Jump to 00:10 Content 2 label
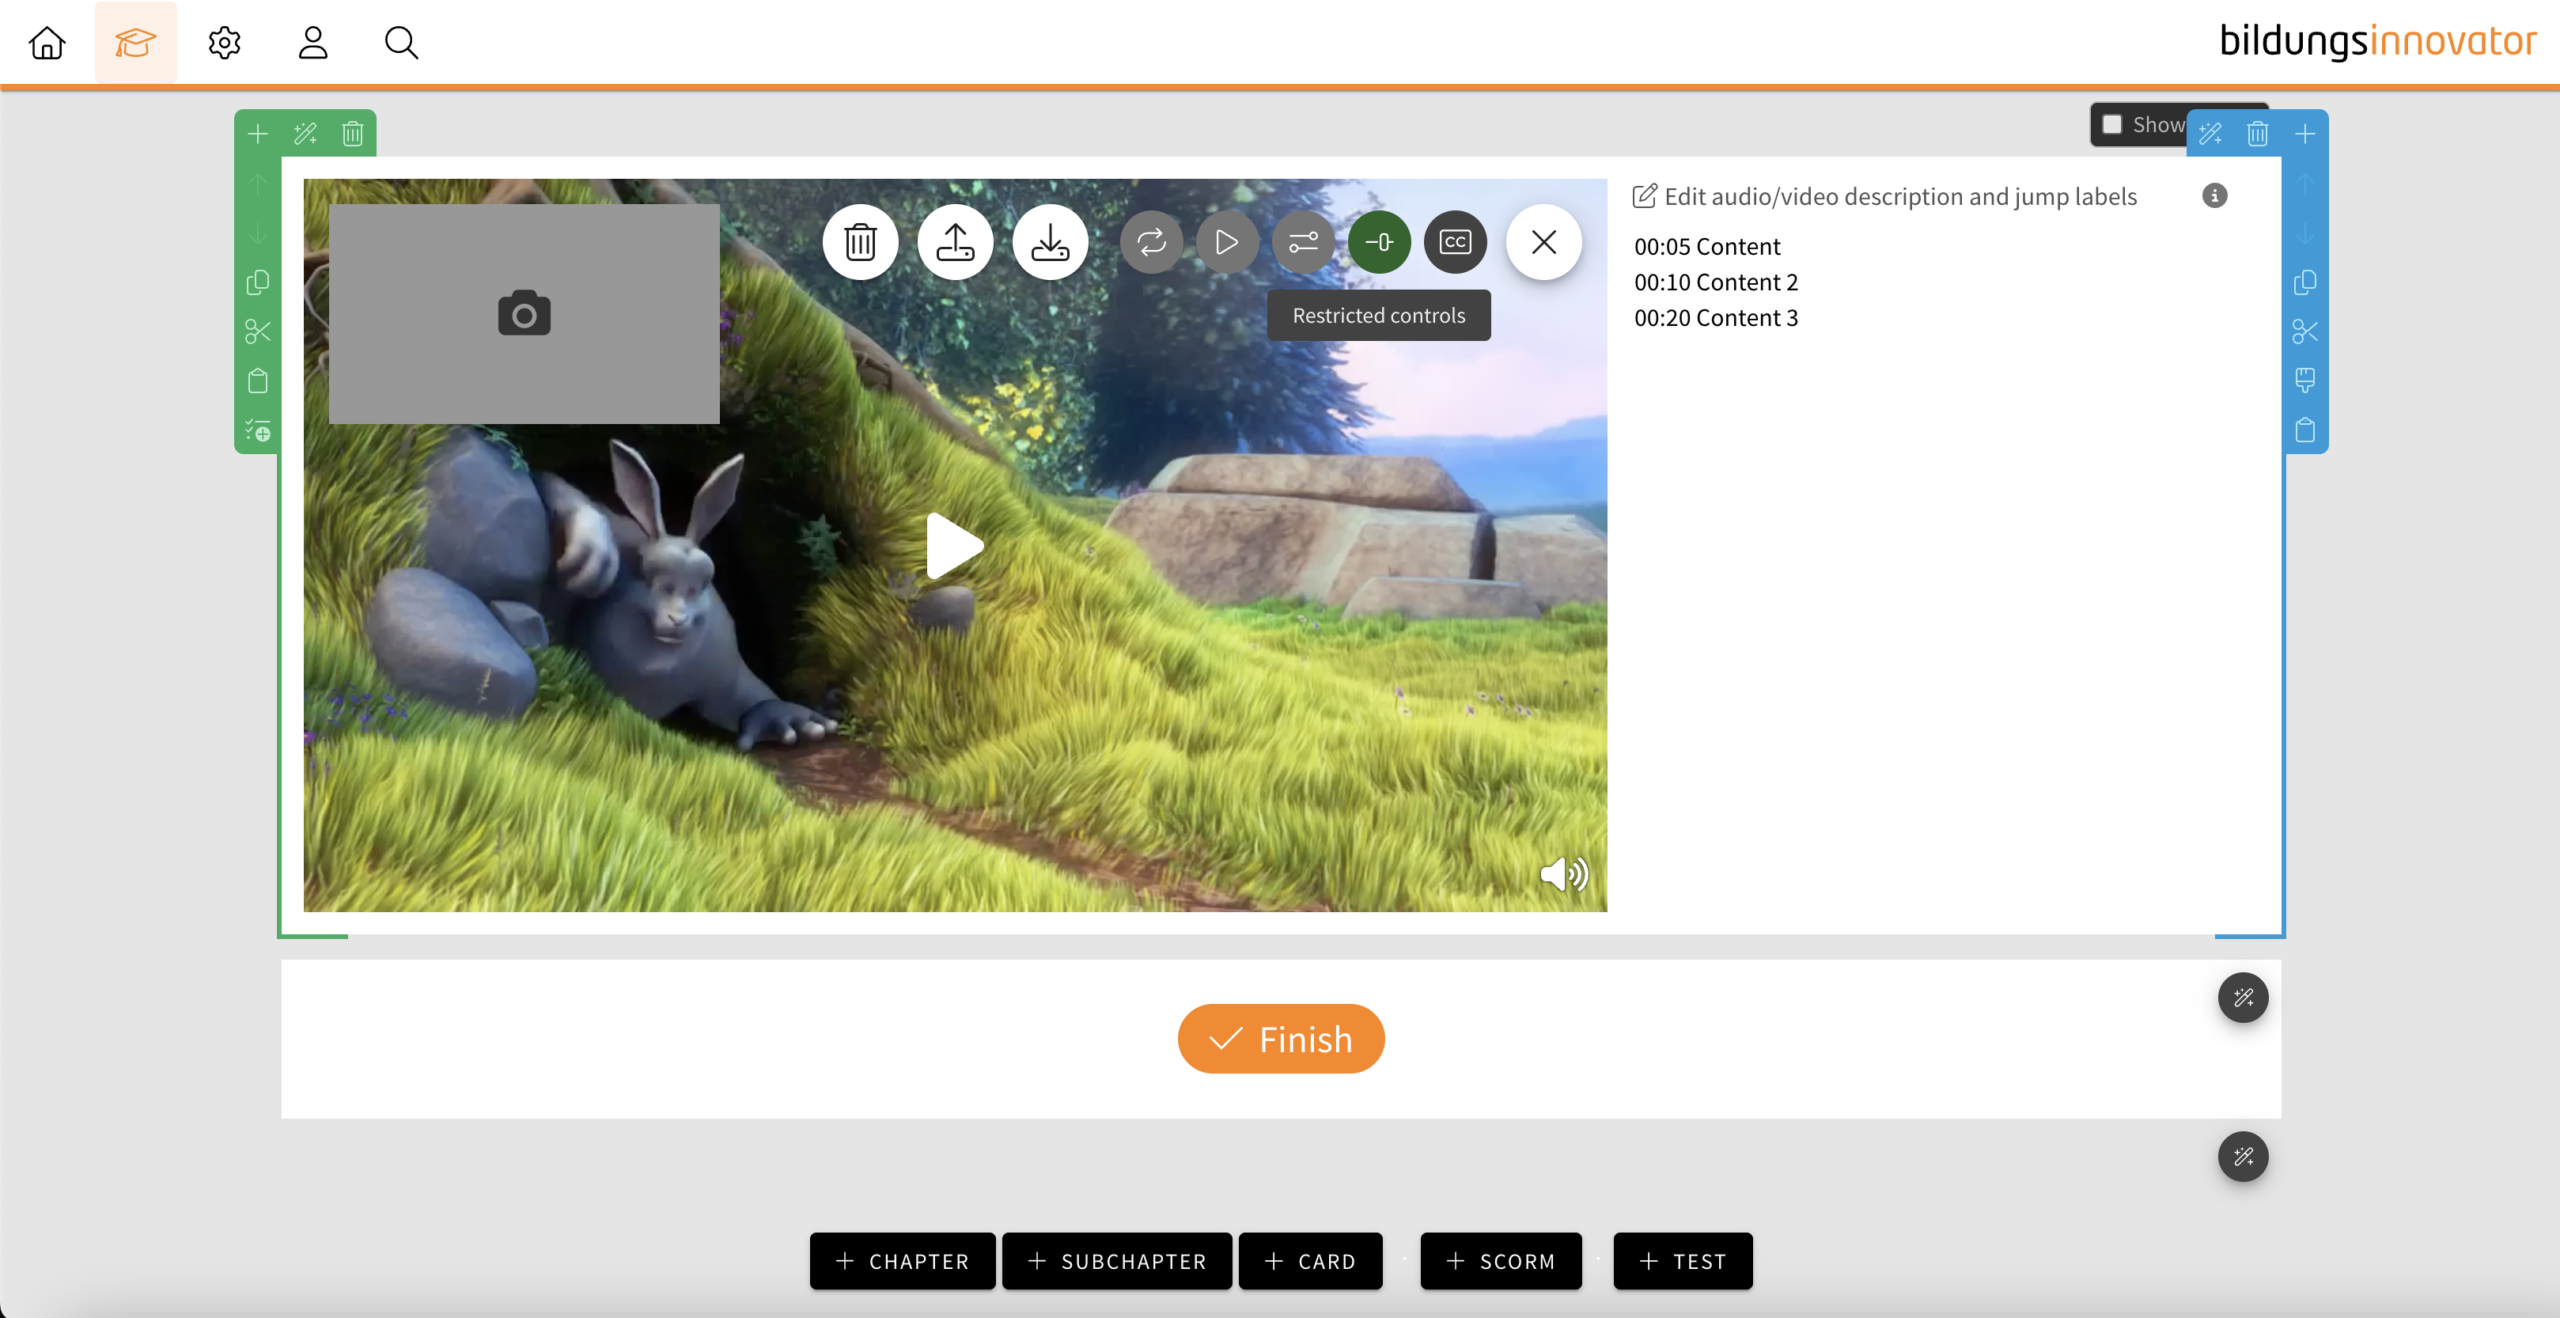The image size is (2560, 1318). 1715,282
